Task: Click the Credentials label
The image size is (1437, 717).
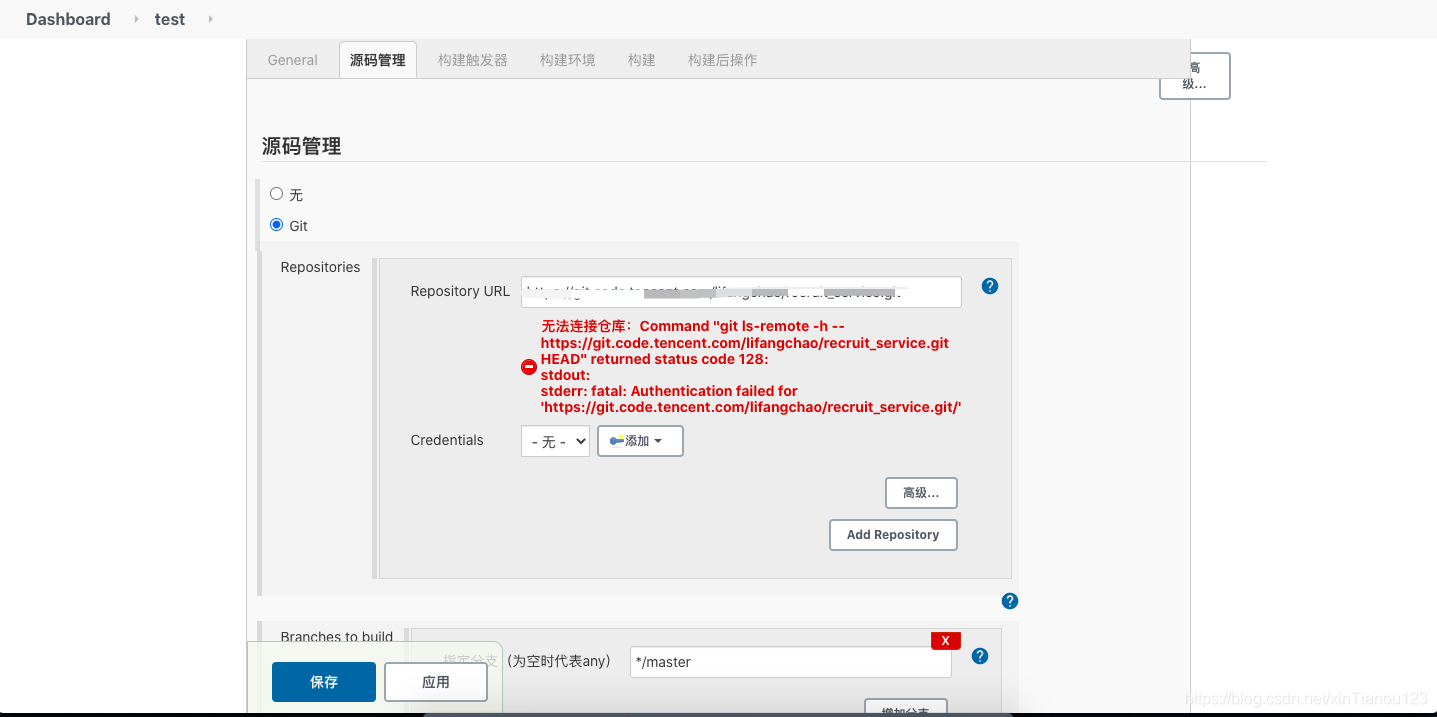Action: (x=447, y=440)
